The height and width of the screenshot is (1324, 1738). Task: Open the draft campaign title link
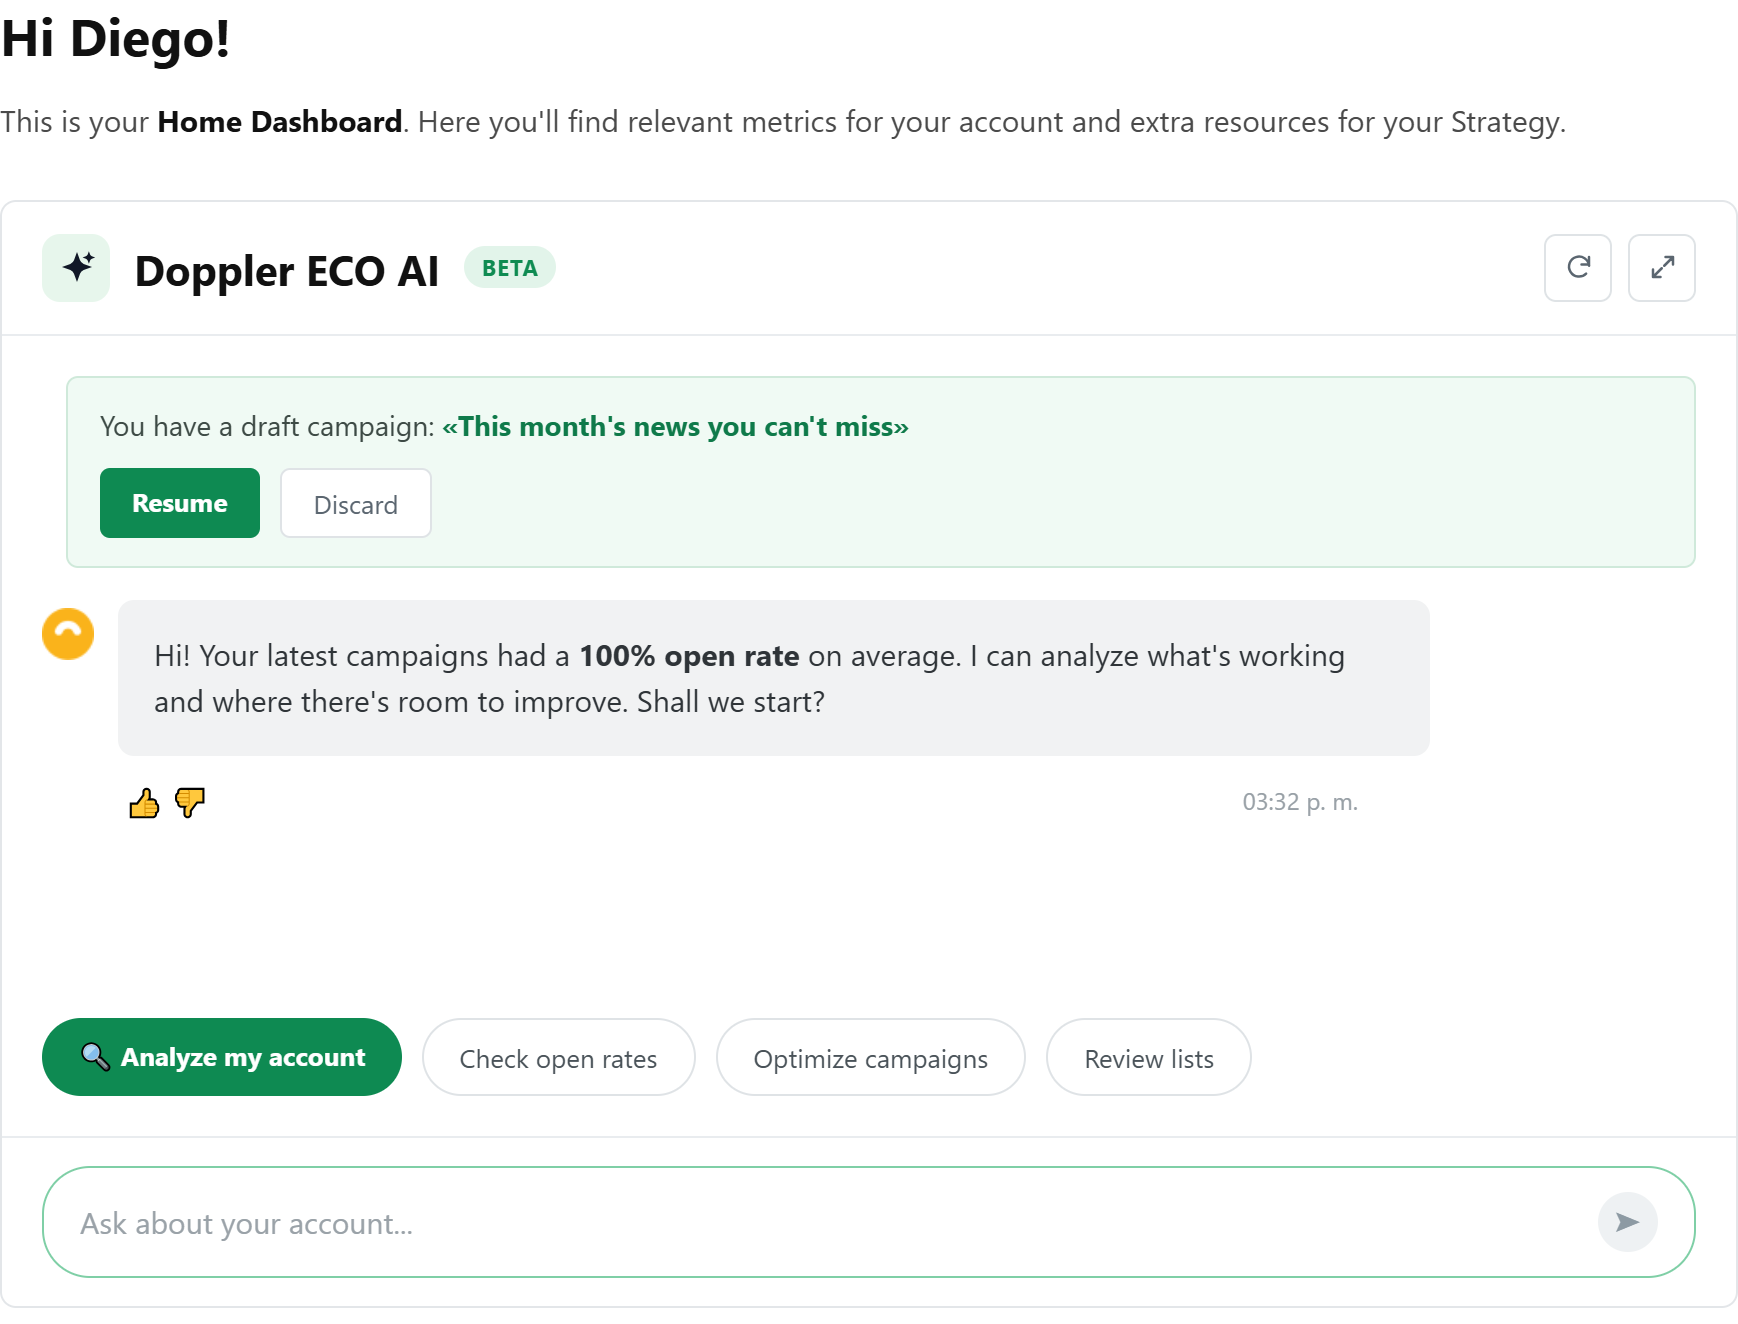675,427
